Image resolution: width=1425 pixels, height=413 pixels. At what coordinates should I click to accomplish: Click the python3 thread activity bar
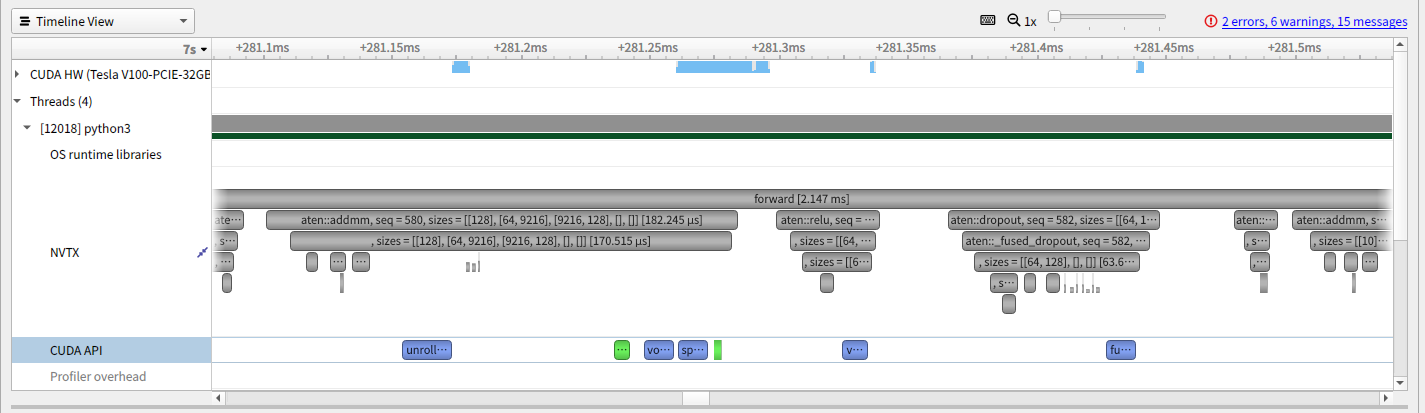click(x=801, y=124)
